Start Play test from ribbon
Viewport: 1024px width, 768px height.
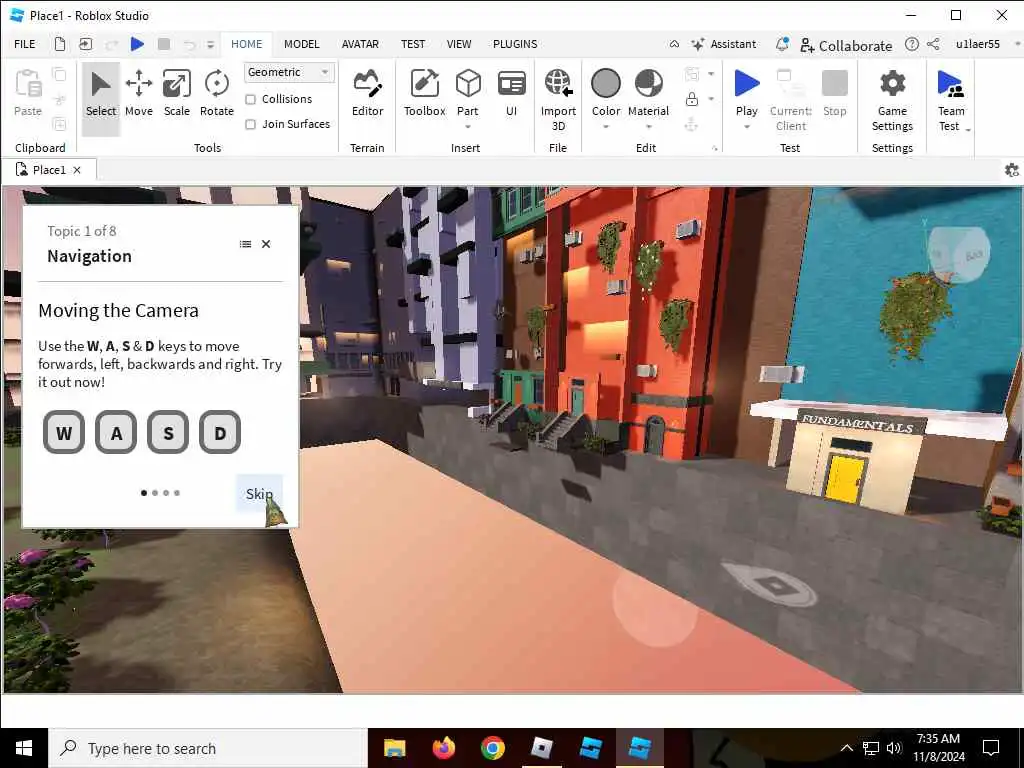point(746,91)
